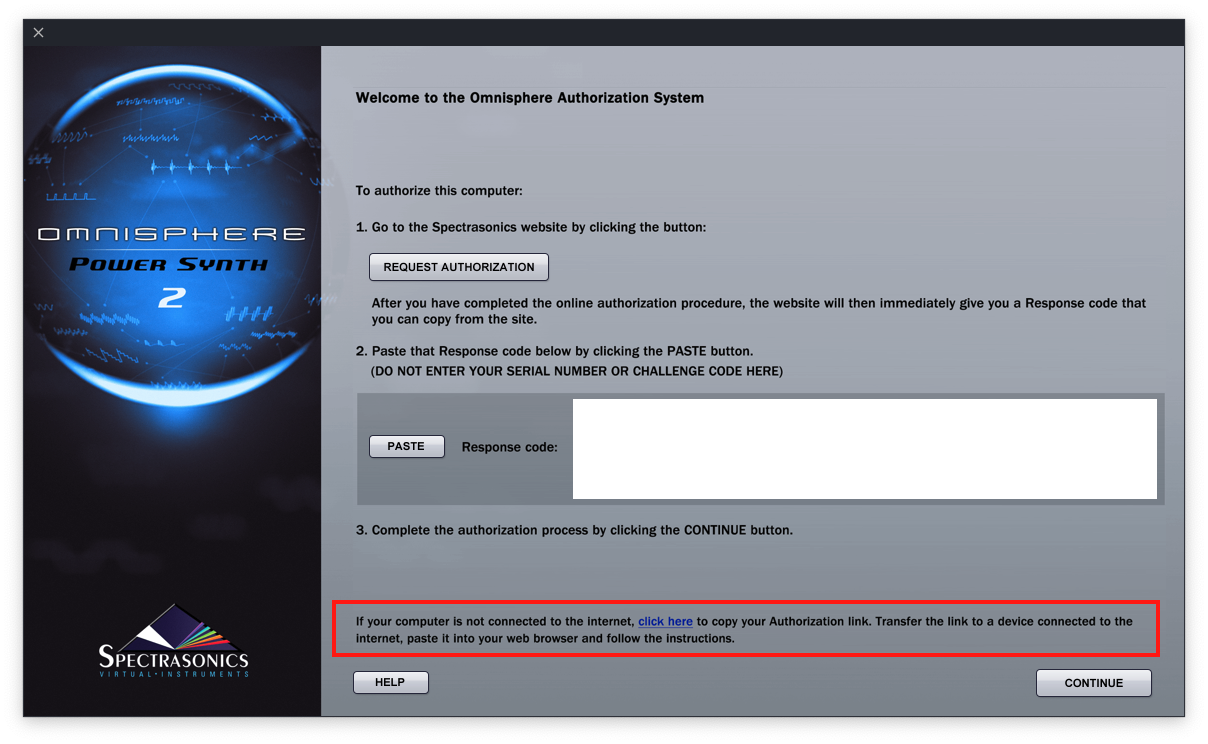Click step 2 "Paste that Response code below" text
Screen dimensions: 1208x744
point(554,351)
